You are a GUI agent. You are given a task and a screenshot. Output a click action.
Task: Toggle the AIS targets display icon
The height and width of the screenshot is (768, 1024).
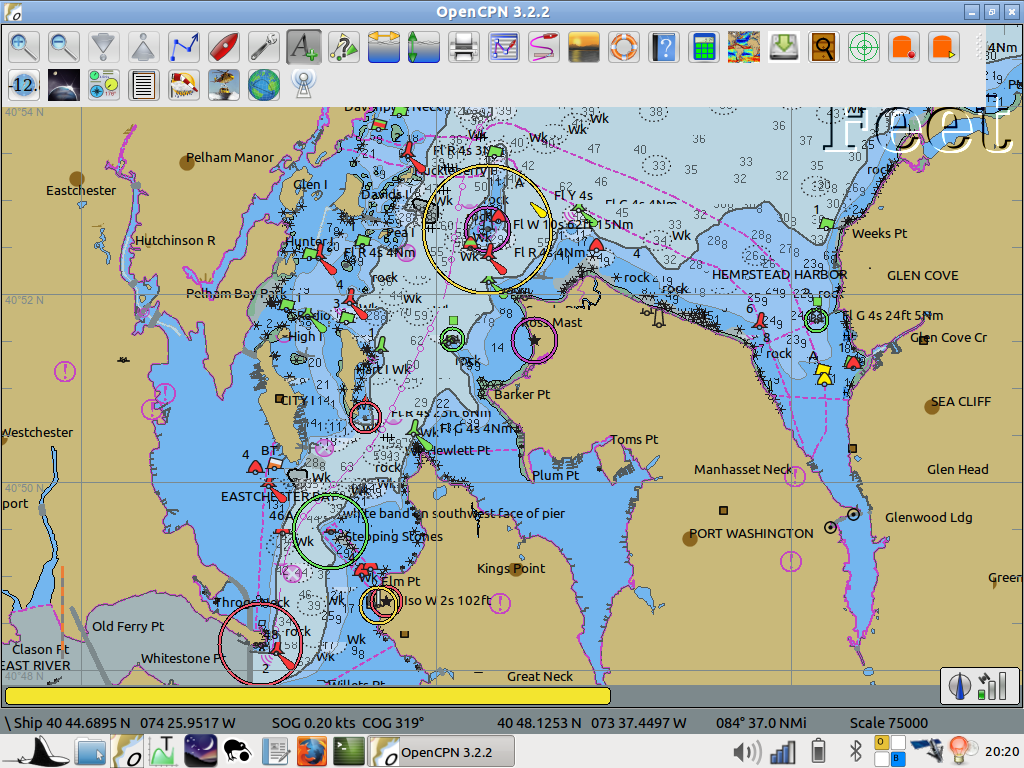[344, 47]
